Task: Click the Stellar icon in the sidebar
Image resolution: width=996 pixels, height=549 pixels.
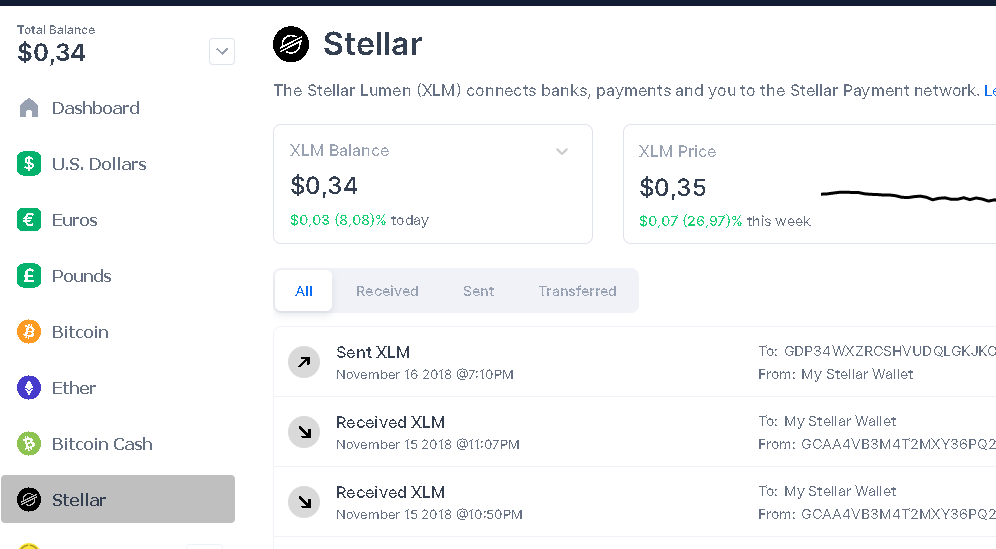Action: click(x=29, y=500)
